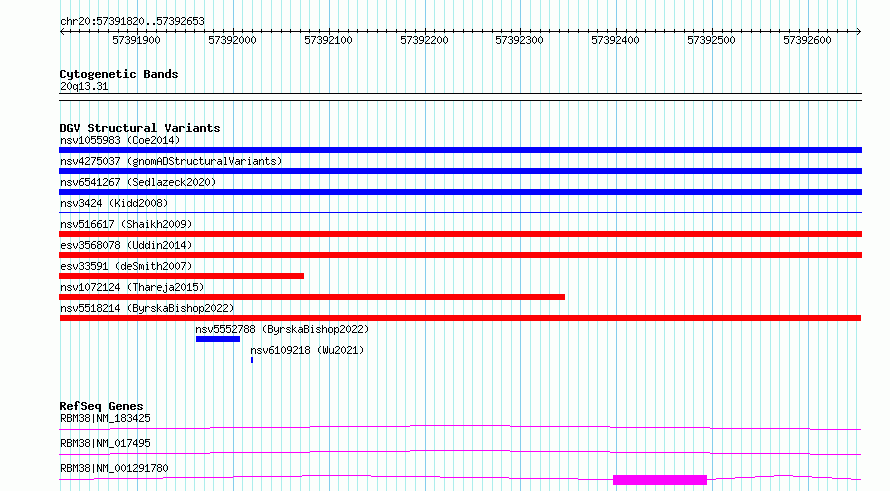Viewport: 890px width, 491px height.
Task: Select the nsv1072124 (Thareja2015) red bar
Action: pos(312,297)
